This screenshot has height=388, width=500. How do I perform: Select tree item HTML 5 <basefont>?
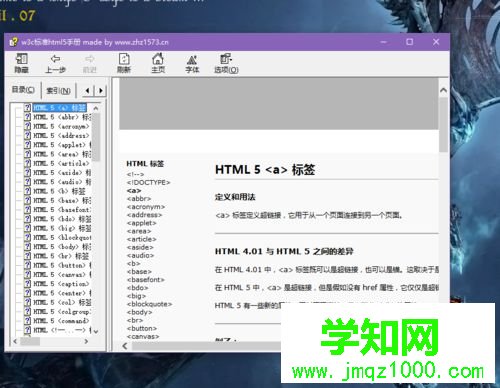click(x=62, y=210)
